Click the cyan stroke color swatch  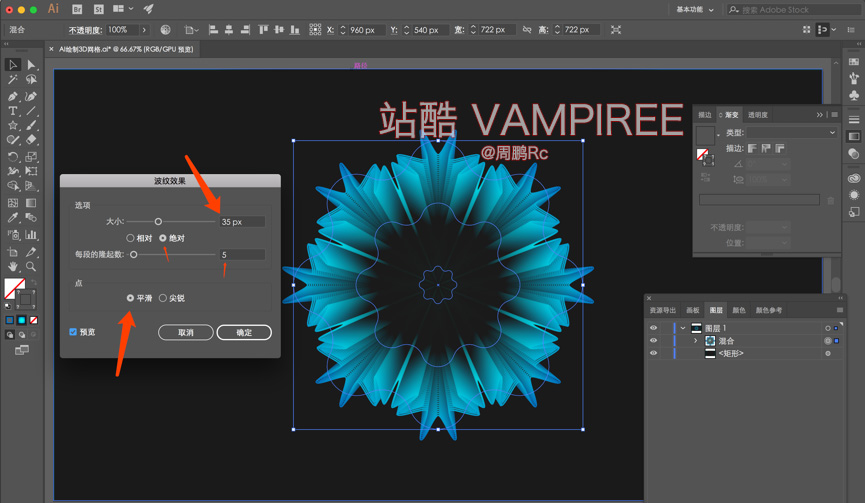click(22, 320)
